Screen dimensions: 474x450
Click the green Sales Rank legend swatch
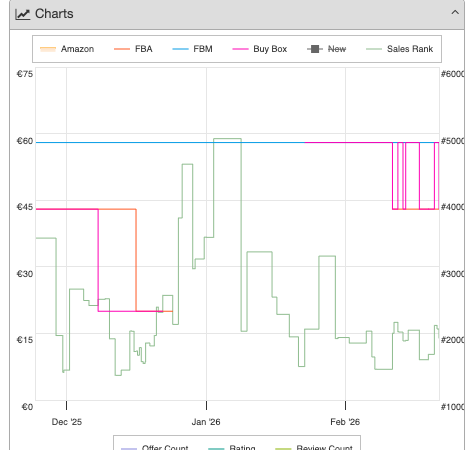coord(374,49)
